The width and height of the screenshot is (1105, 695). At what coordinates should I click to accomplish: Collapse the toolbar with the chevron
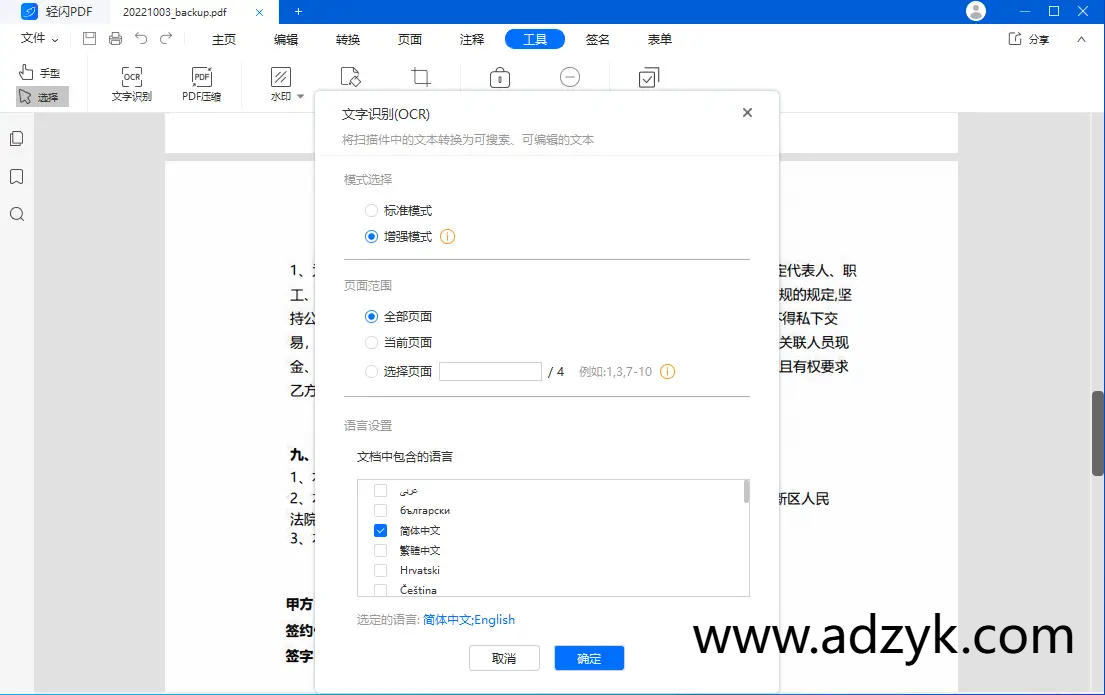click(x=1081, y=40)
